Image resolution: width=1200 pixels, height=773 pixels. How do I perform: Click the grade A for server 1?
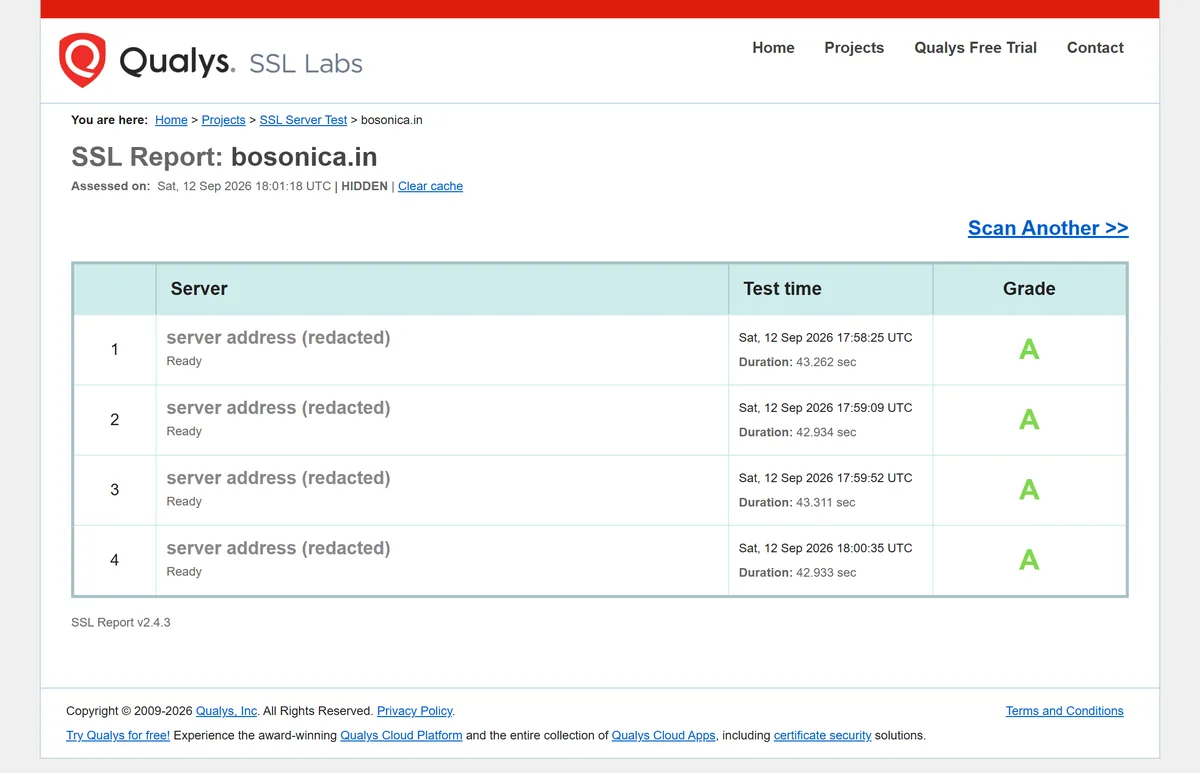[x=1029, y=350]
